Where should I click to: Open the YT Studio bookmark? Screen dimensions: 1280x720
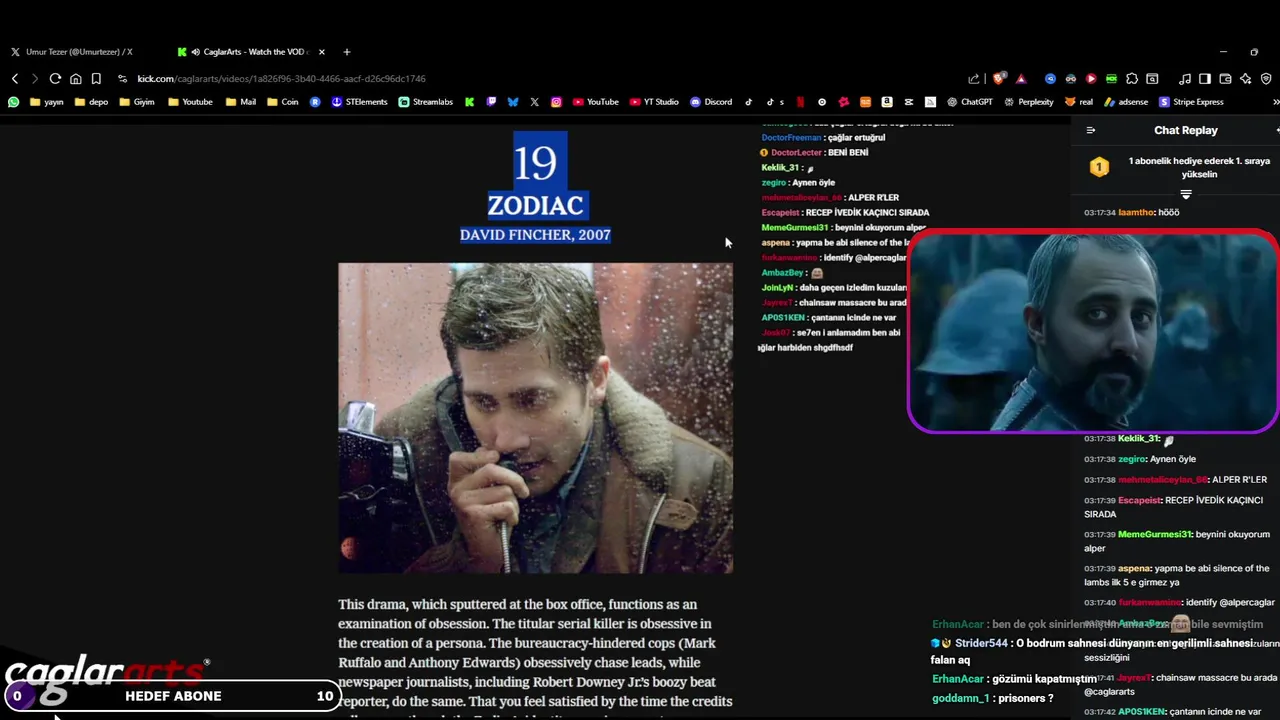[x=654, y=102]
